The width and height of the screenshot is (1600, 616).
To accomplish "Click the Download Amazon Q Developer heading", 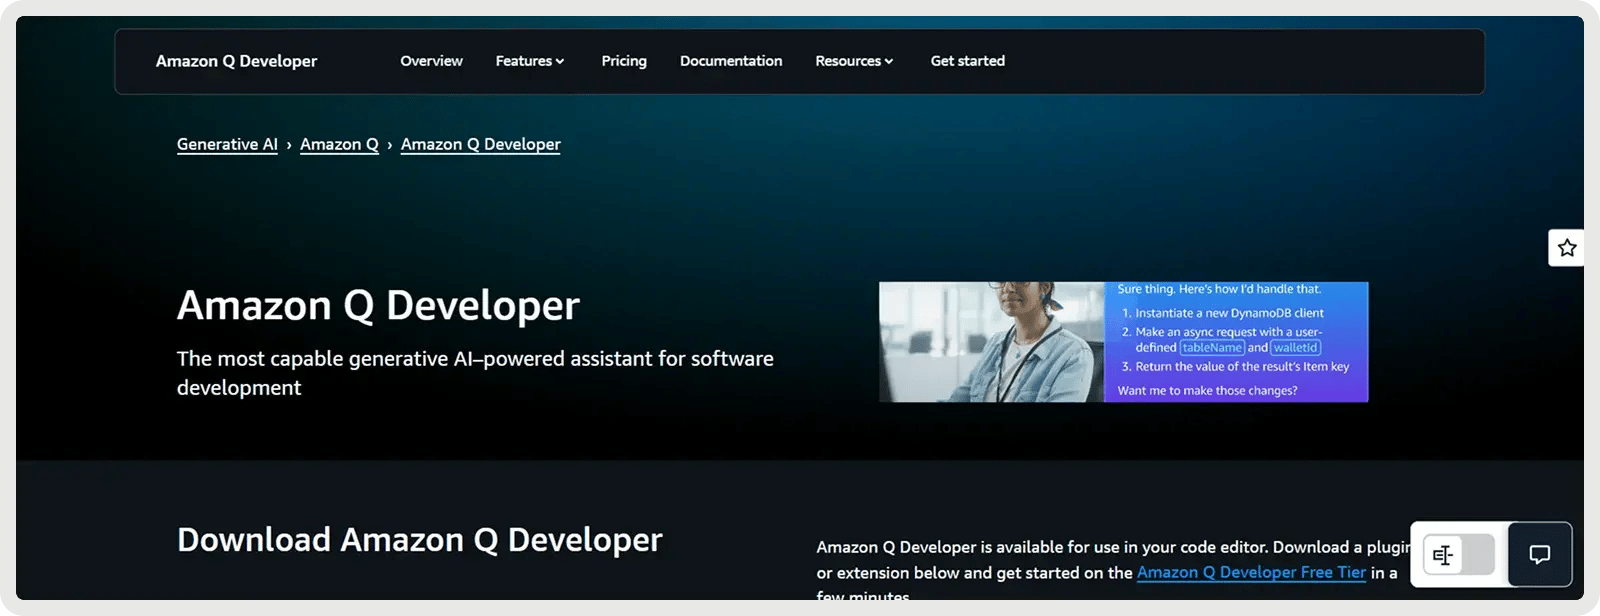I will [419, 540].
